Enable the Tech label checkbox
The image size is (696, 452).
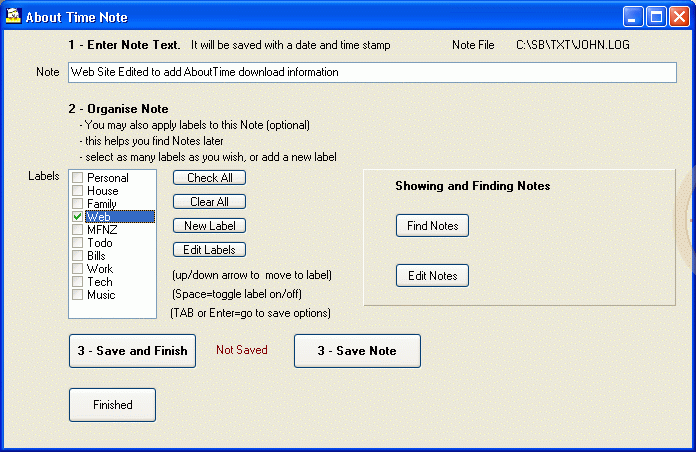[78, 282]
